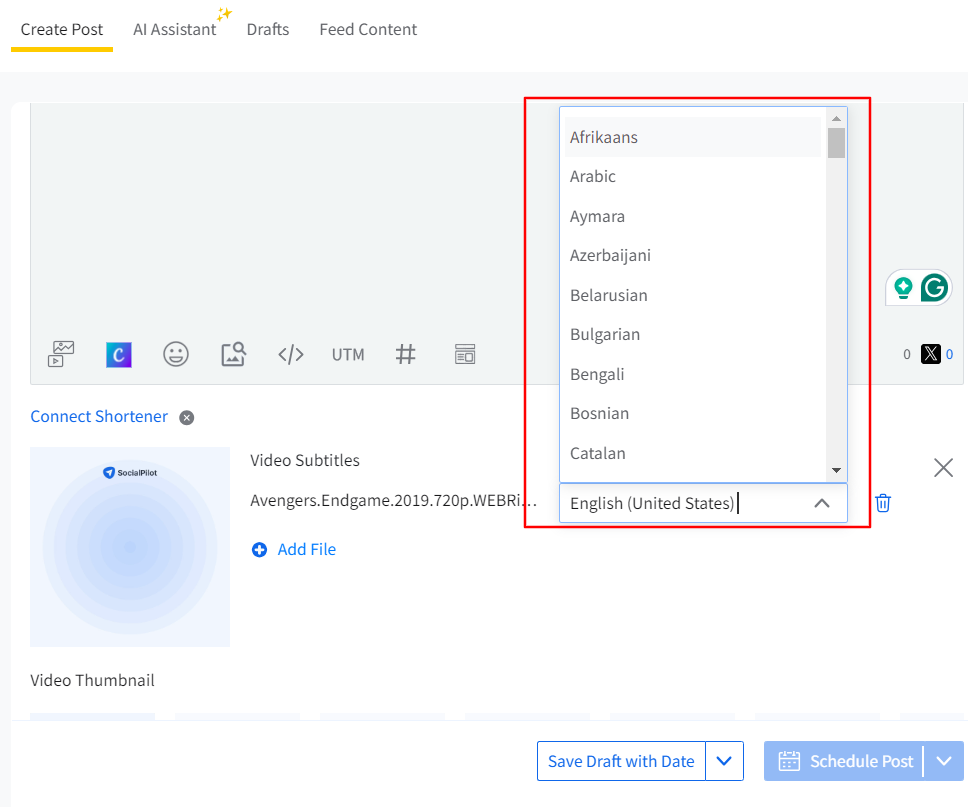Click the Grammarly icon in editor
Image resolution: width=968 pixels, height=807 pixels.
click(934, 288)
